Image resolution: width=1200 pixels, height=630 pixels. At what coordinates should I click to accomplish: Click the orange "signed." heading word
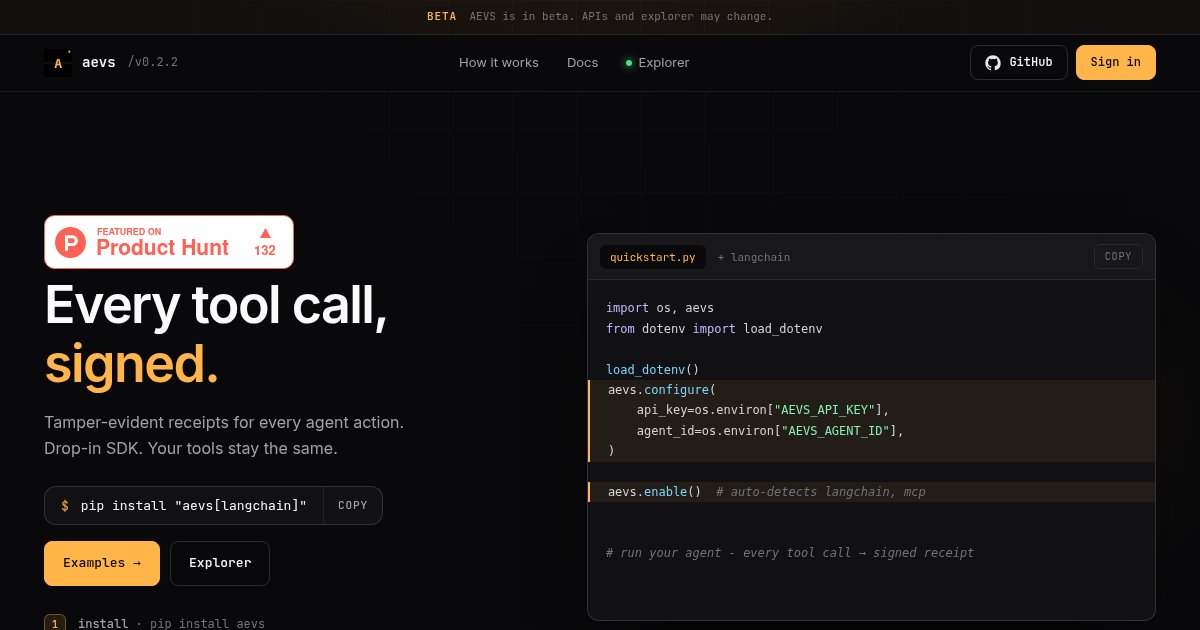131,364
